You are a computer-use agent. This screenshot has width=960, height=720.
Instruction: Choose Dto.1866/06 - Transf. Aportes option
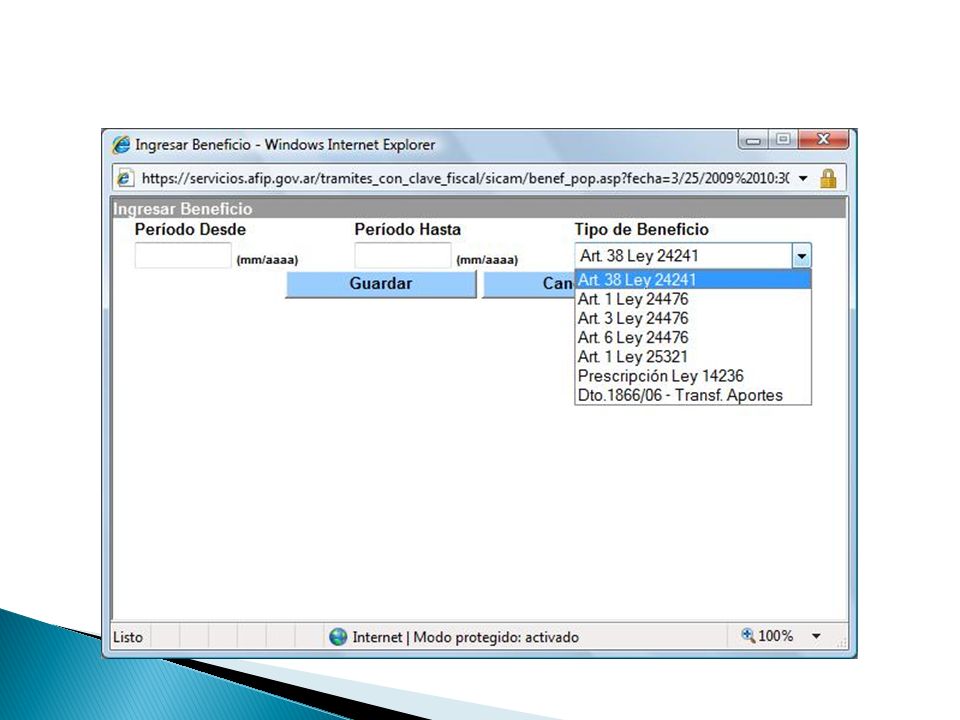coord(693,395)
